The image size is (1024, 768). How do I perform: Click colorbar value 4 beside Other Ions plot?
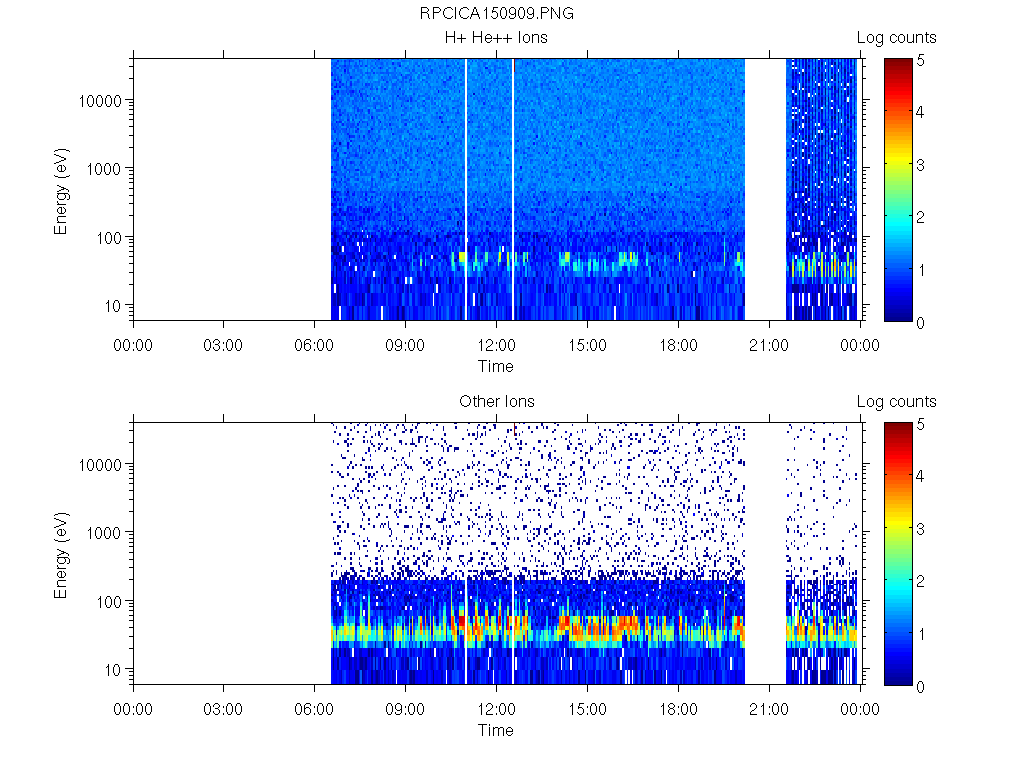coord(920,476)
